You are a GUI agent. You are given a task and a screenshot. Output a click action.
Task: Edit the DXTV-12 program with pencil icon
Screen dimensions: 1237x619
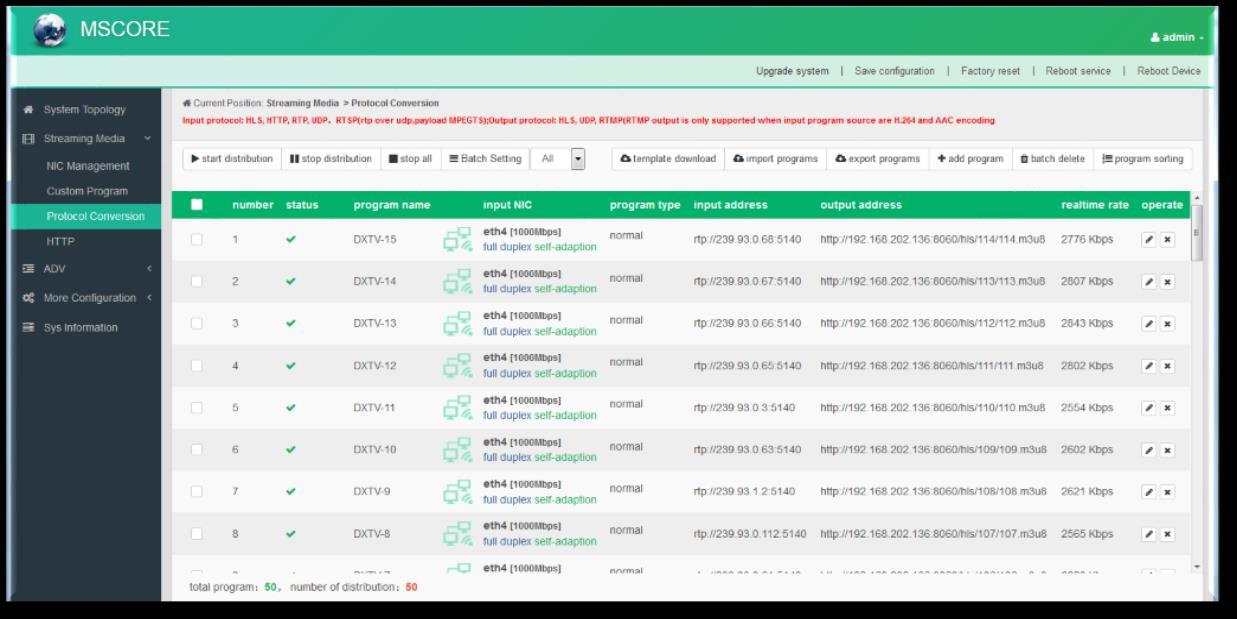(x=1150, y=366)
